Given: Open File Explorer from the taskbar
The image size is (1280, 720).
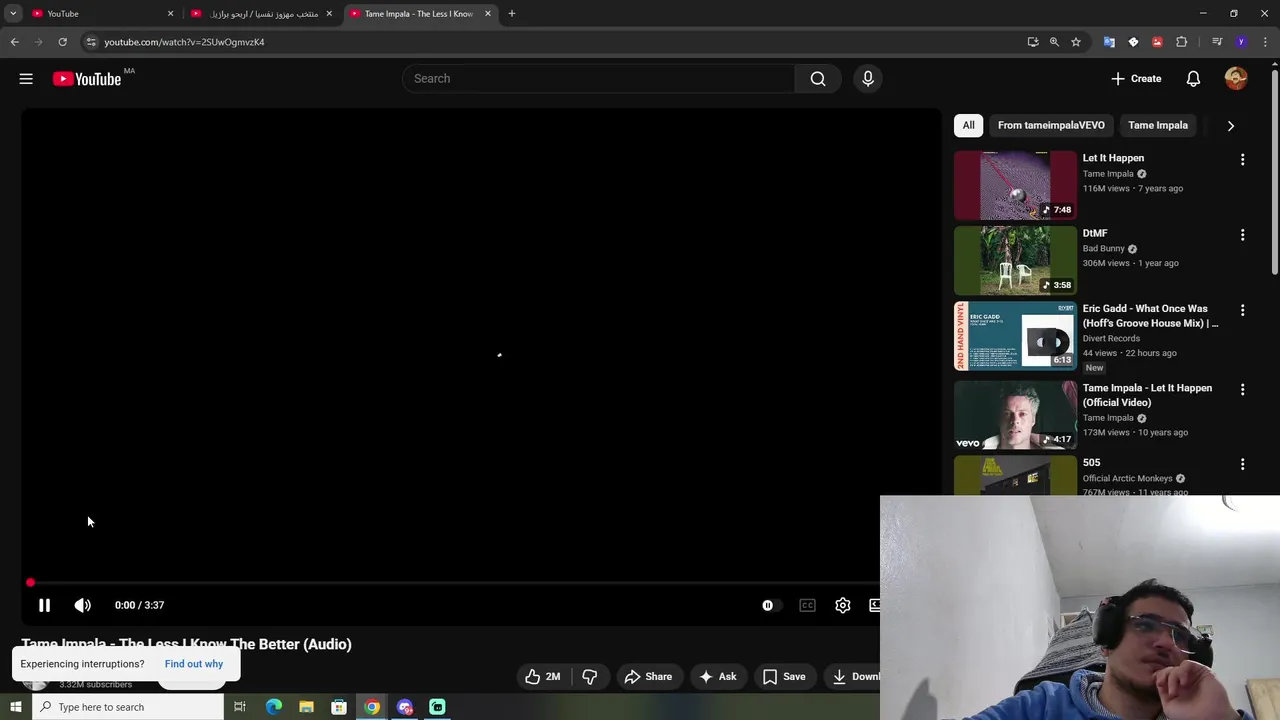Looking at the screenshot, I should [306, 707].
